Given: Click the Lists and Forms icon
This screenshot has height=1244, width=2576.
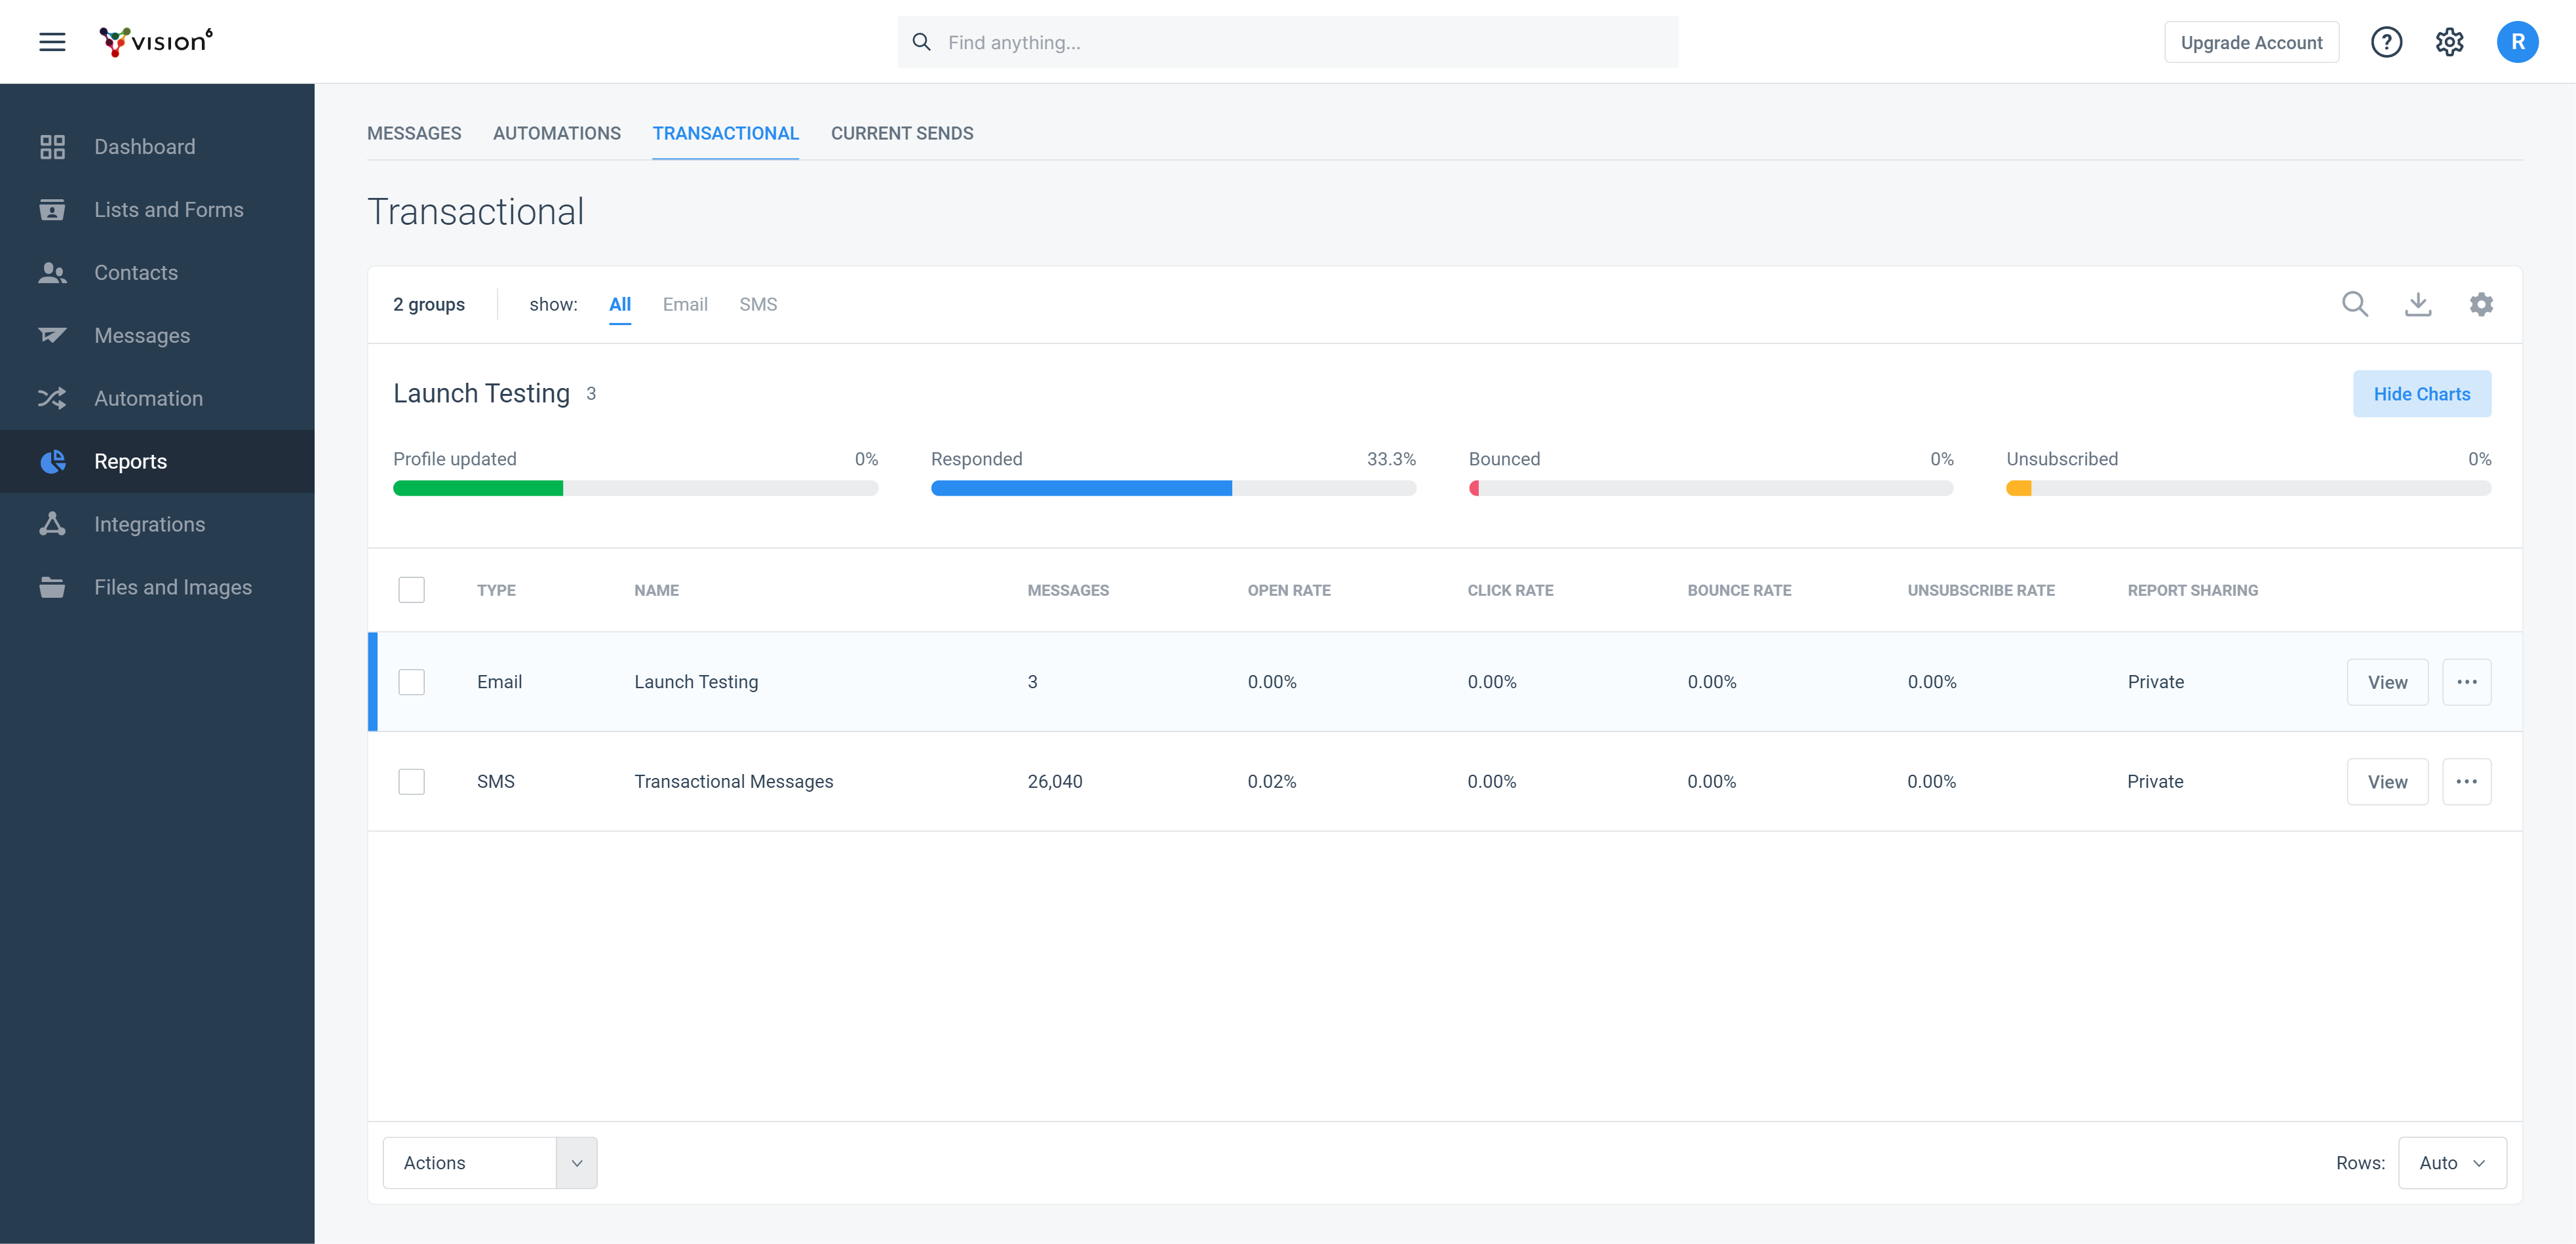Looking at the screenshot, I should coord(52,210).
